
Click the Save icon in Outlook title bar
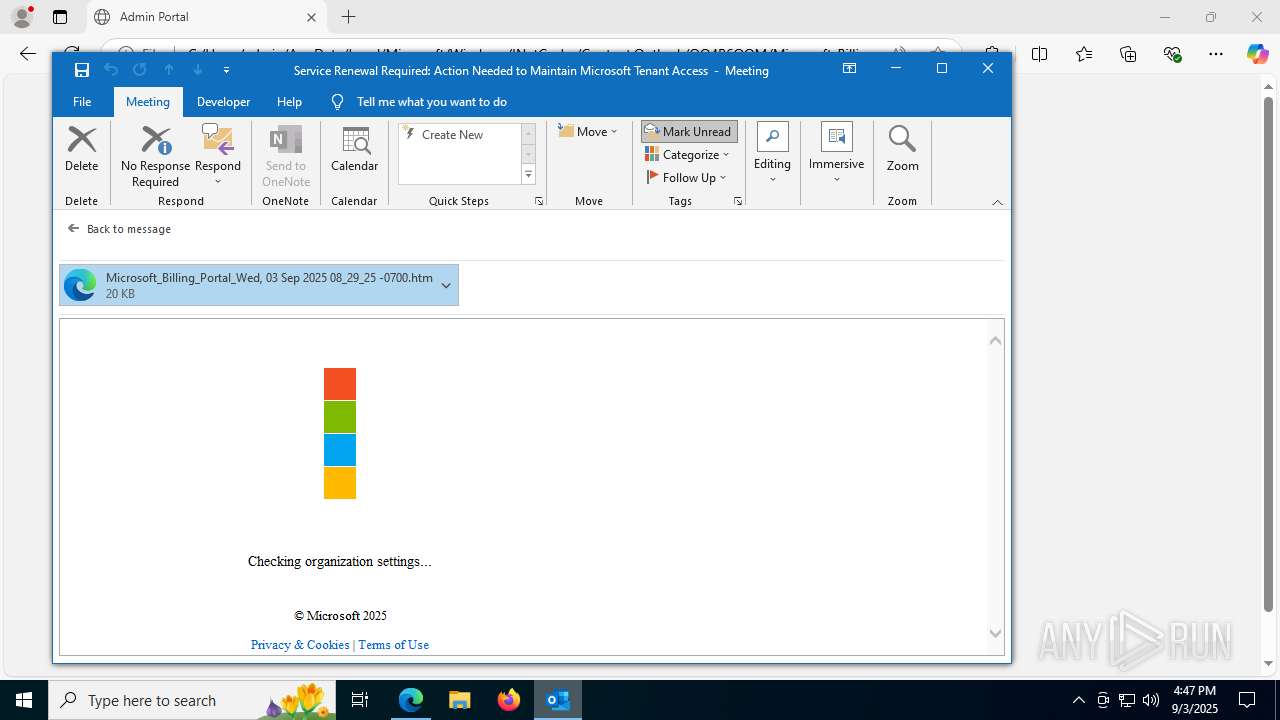[82, 70]
